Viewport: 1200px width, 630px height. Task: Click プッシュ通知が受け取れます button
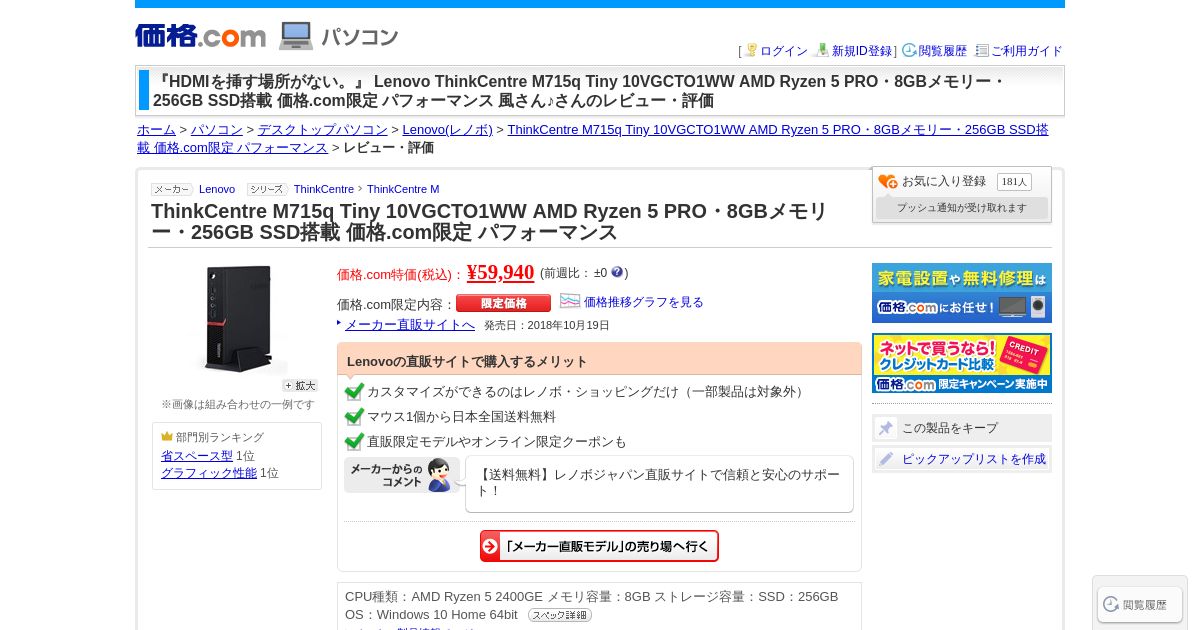(x=962, y=208)
